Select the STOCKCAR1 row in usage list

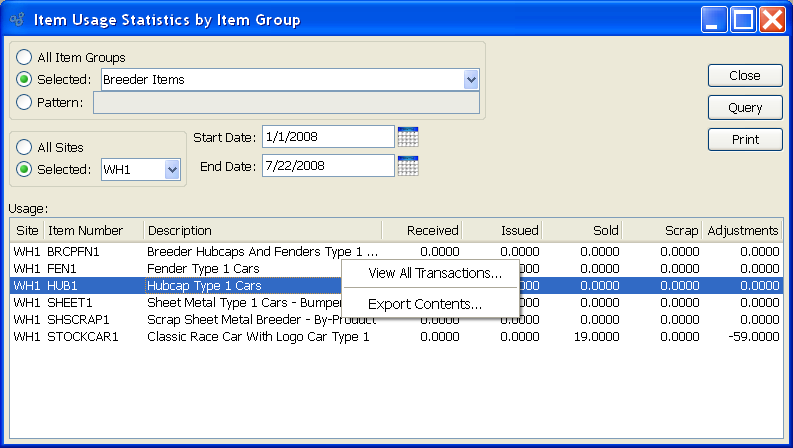click(200, 337)
